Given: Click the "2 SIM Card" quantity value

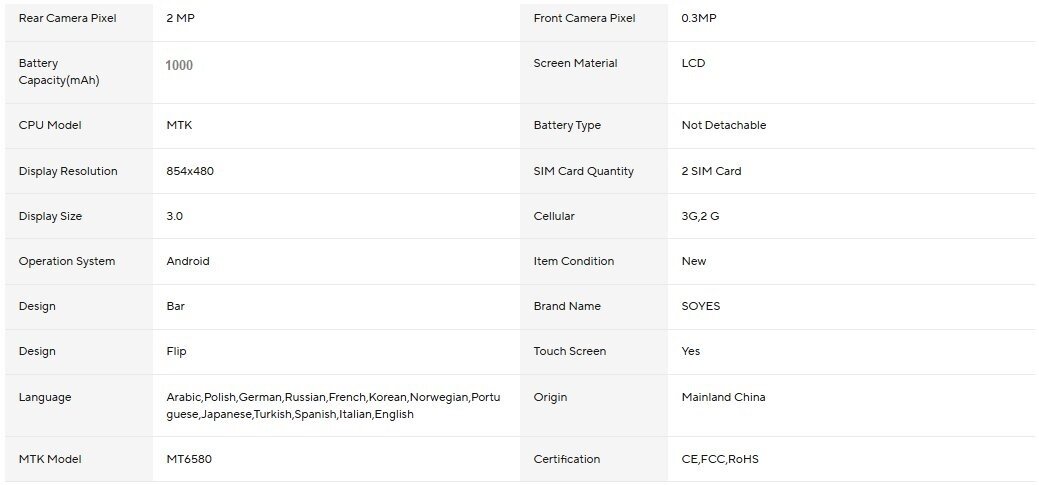Looking at the screenshot, I should (711, 171).
